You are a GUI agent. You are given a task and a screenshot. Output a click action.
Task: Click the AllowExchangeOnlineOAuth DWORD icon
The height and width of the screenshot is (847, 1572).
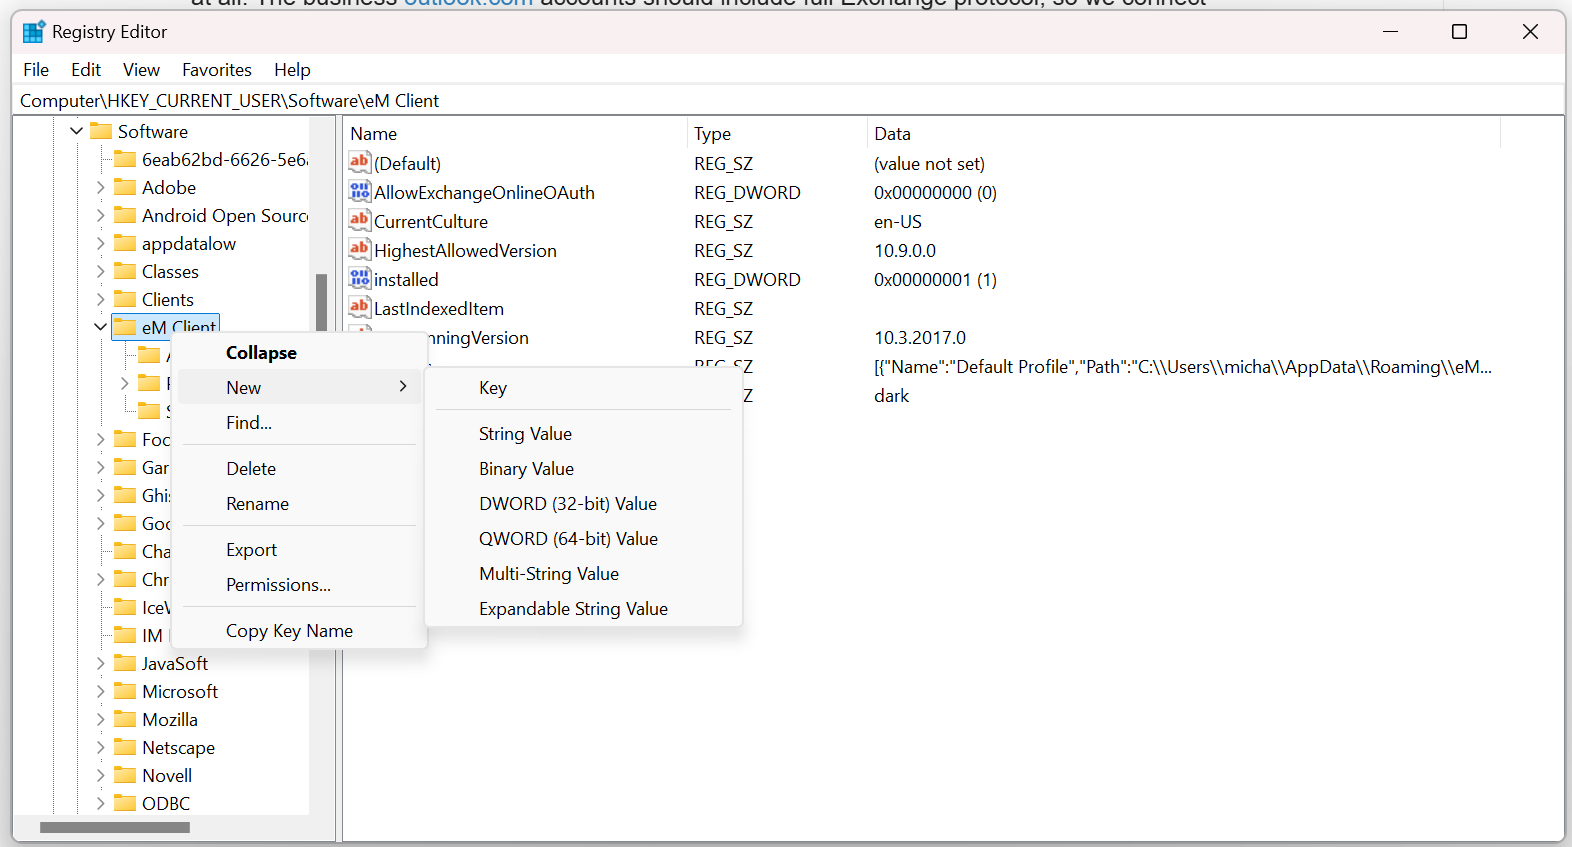[360, 191]
